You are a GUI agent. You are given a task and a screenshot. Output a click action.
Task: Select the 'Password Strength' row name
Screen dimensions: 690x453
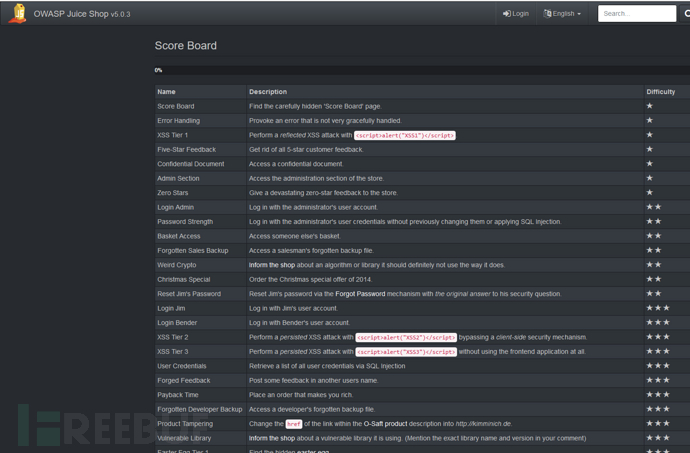pyautogui.click(x=185, y=222)
